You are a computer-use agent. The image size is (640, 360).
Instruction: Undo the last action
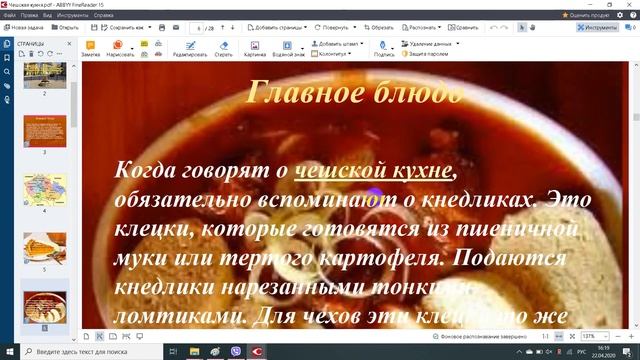(x=493, y=27)
